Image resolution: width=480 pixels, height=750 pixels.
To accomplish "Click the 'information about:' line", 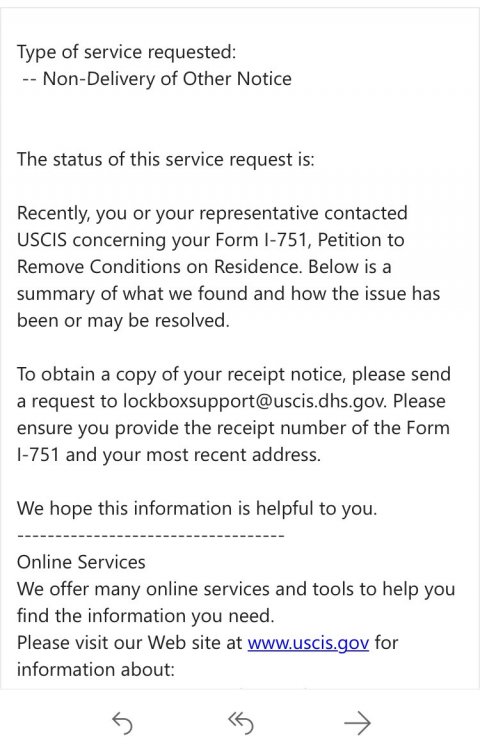I will pyautogui.click(x=96, y=669).
